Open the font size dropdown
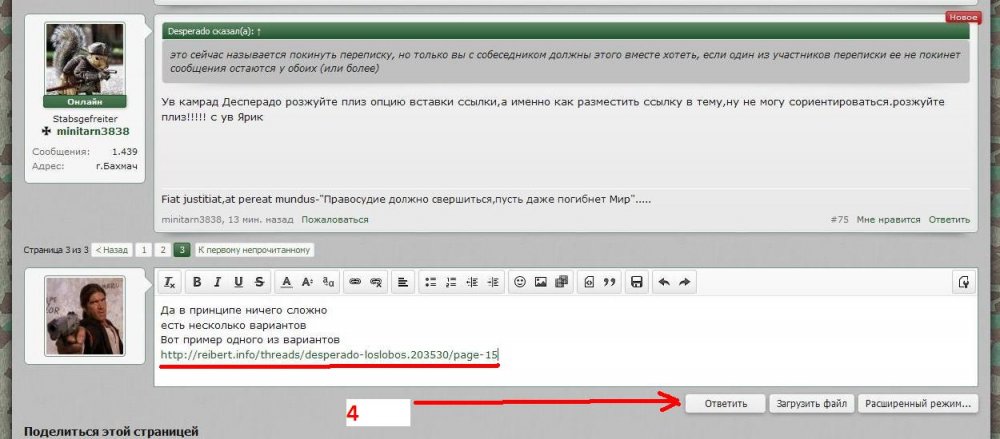The image size is (1000, 439). 308,283
